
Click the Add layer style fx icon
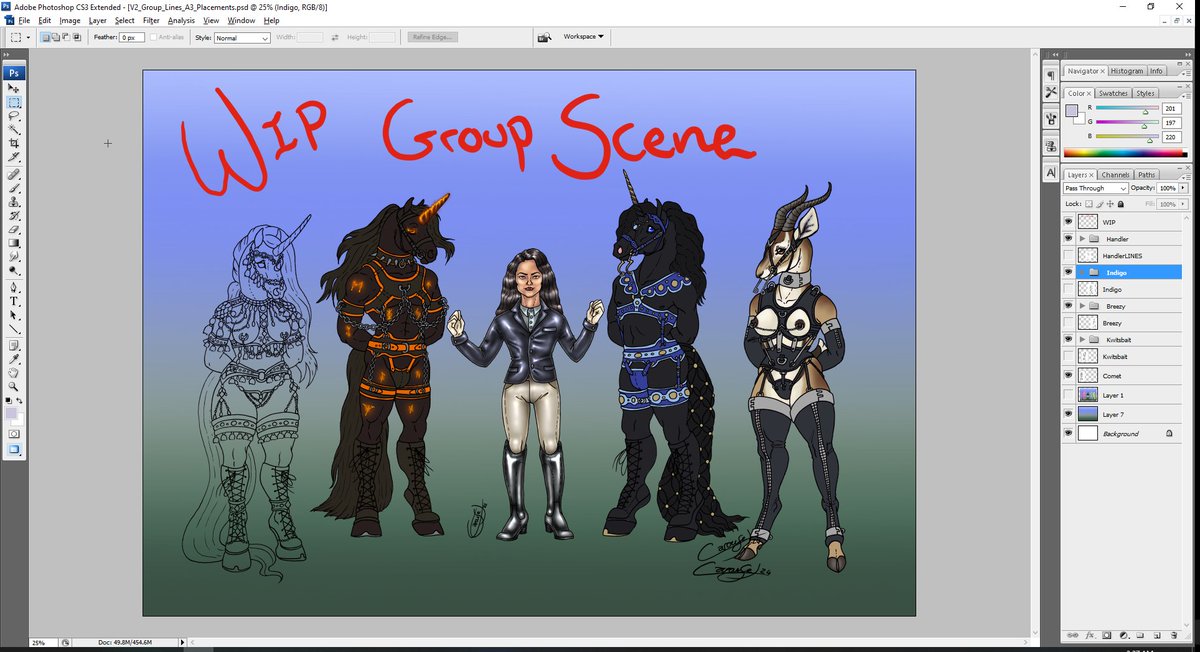(x=1089, y=635)
